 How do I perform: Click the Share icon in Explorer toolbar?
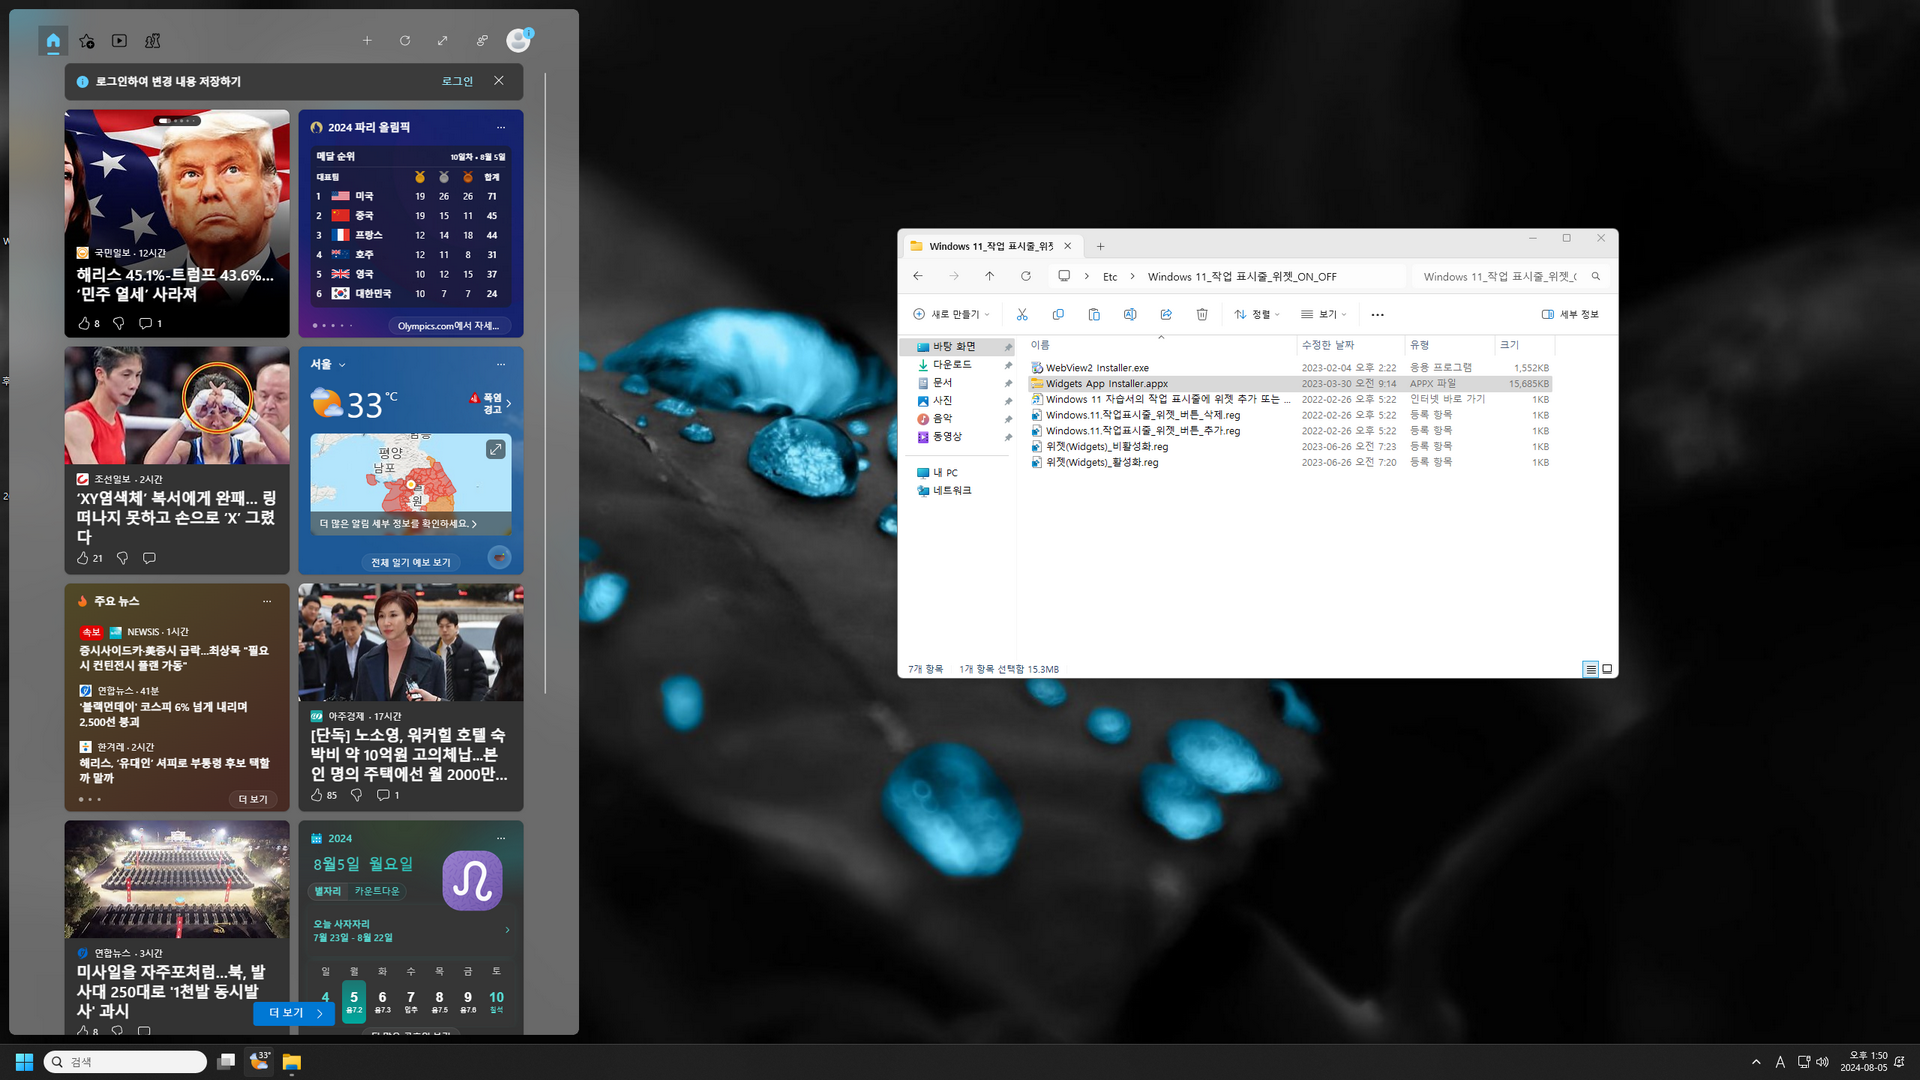pyautogui.click(x=1166, y=314)
